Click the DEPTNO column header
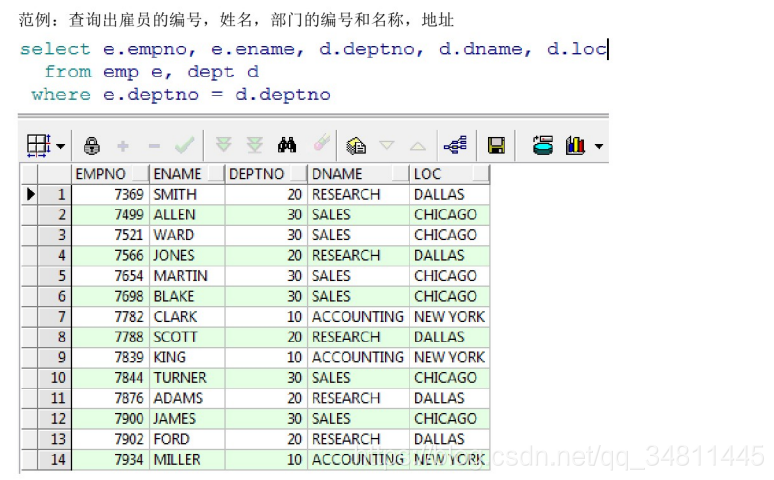774x480 pixels. point(267,174)
